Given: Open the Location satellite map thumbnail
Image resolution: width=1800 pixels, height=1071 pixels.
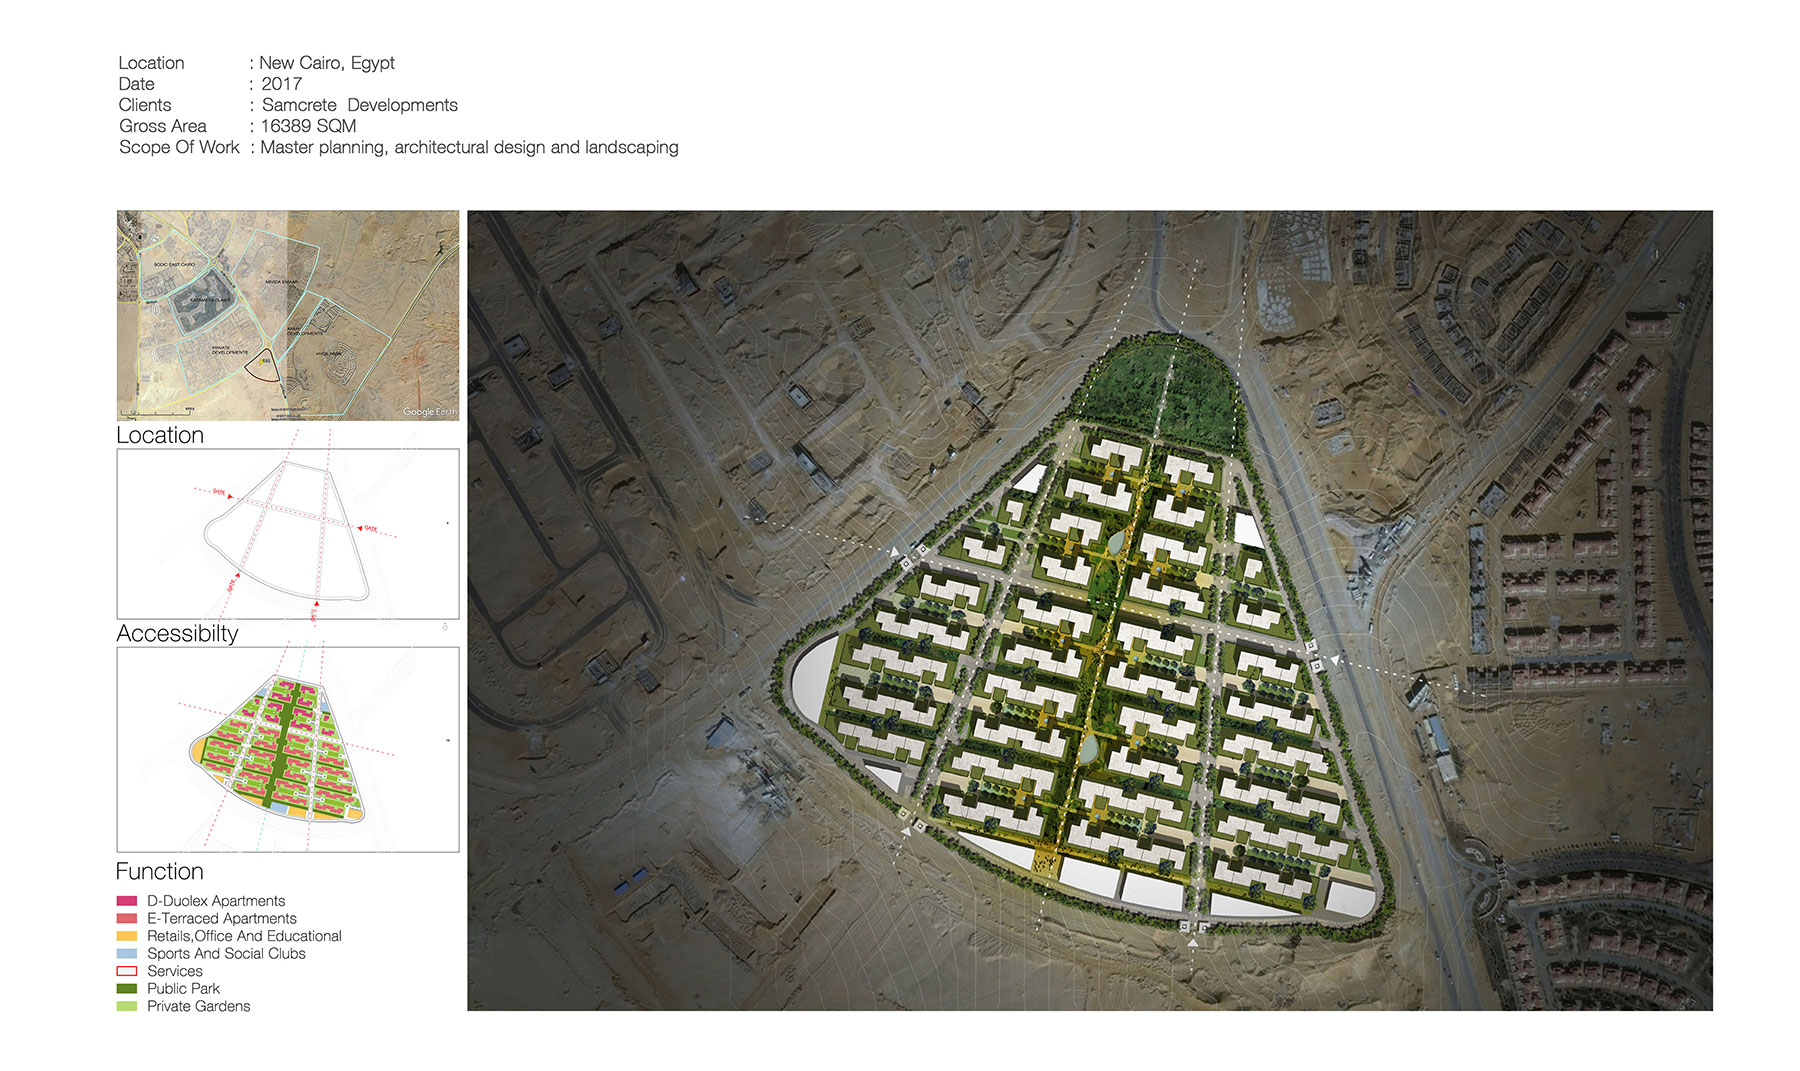Looking at the screenshot, I should tap(288, 315).
